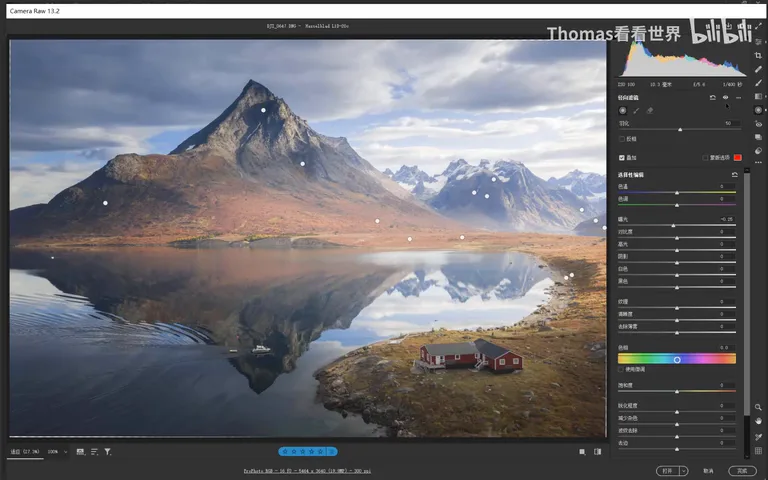This screenshot has width=768, height=480.
Task: Open more image settings (three dots) in toolbar
Action: [x=758, y=163]
